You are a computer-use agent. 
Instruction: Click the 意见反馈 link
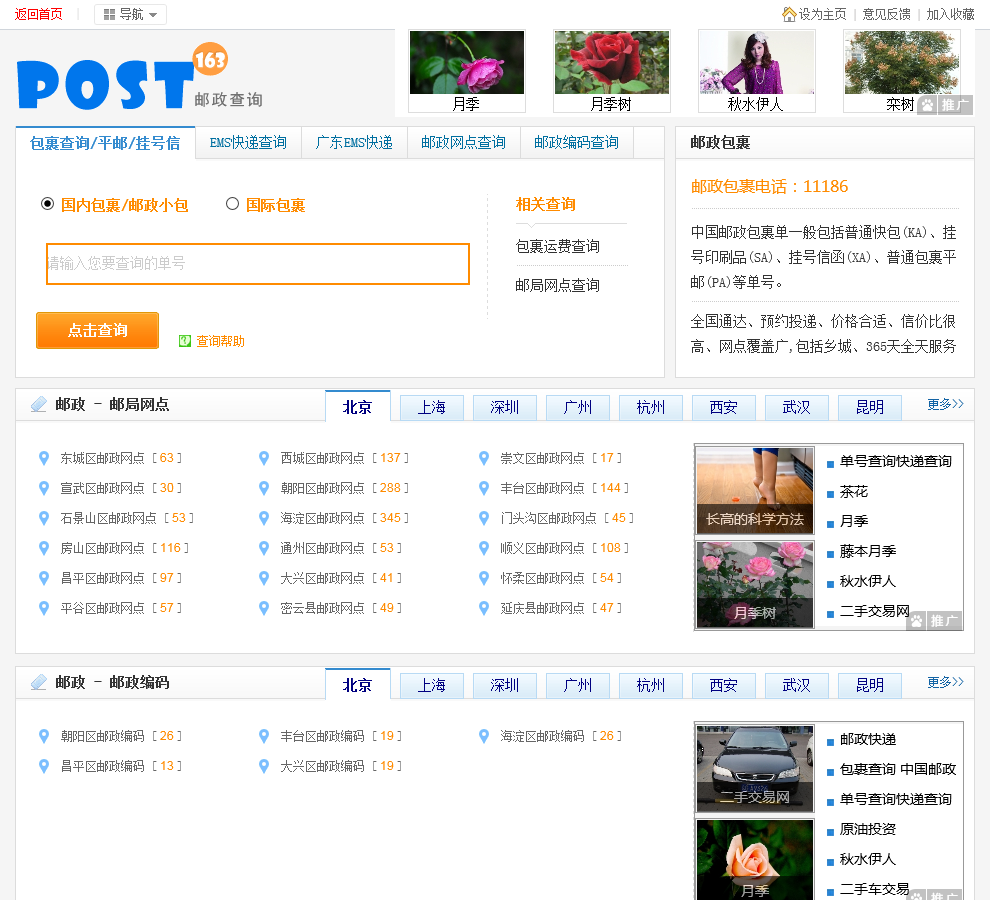tap(886, 14)
